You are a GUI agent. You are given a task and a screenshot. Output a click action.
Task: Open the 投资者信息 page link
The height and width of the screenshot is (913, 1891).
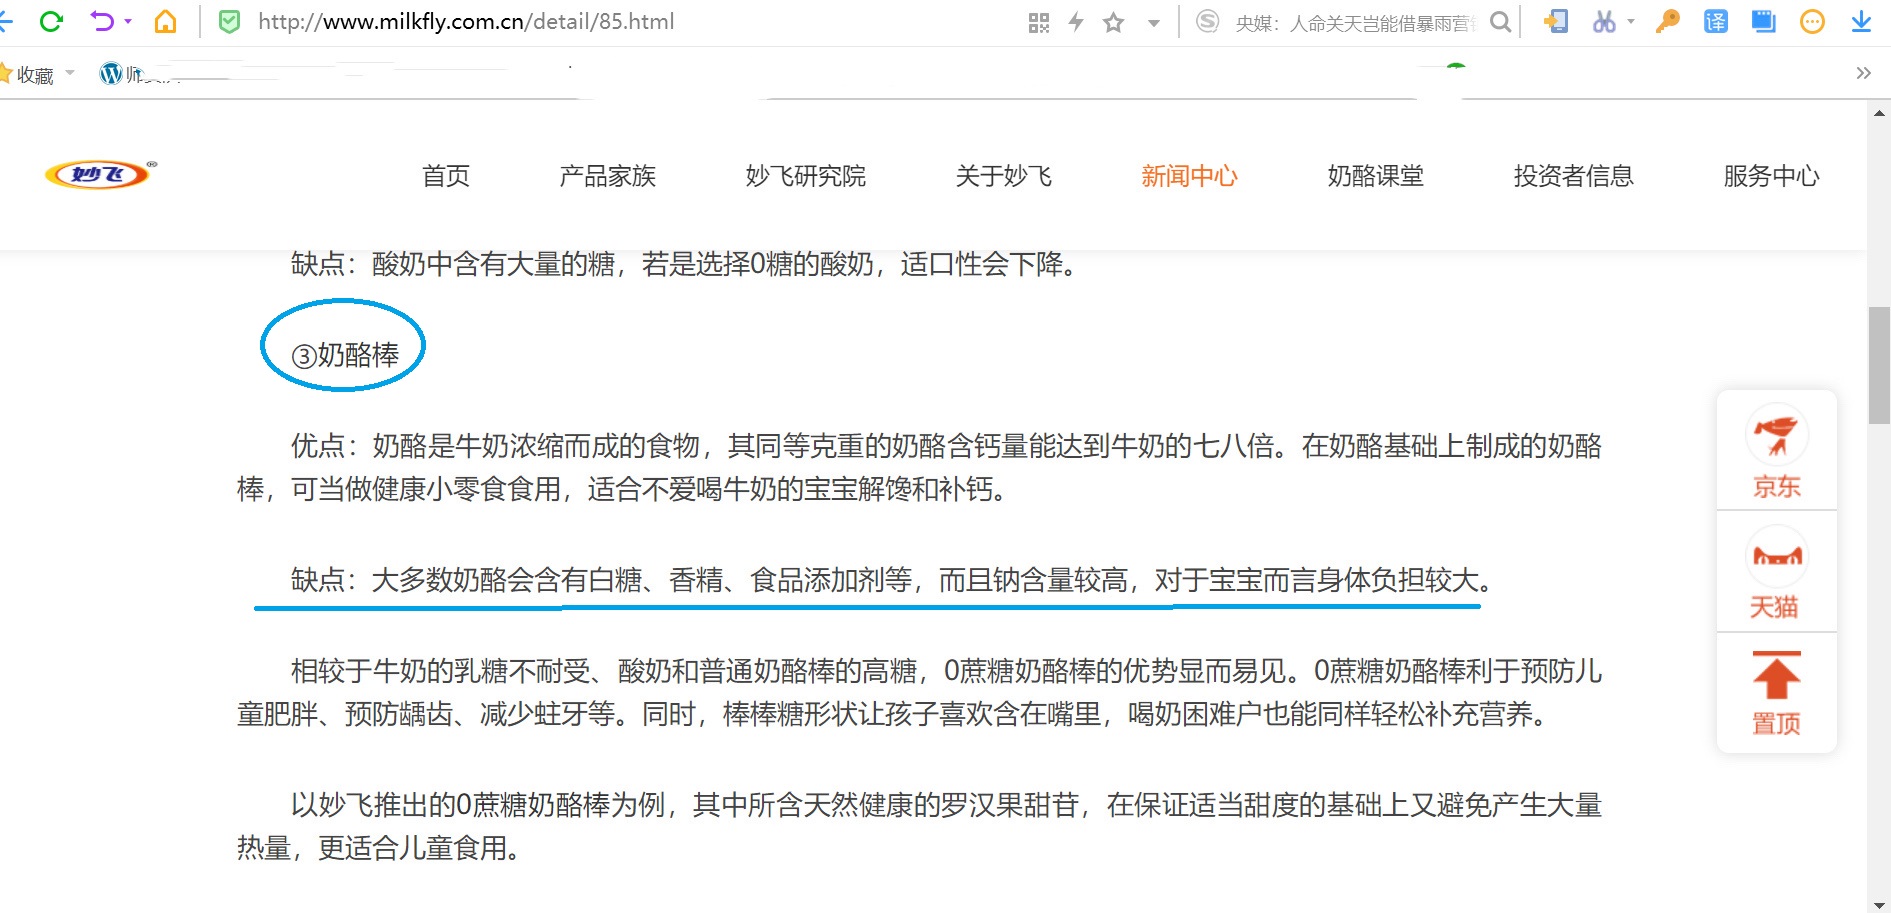pos(1573,176)
